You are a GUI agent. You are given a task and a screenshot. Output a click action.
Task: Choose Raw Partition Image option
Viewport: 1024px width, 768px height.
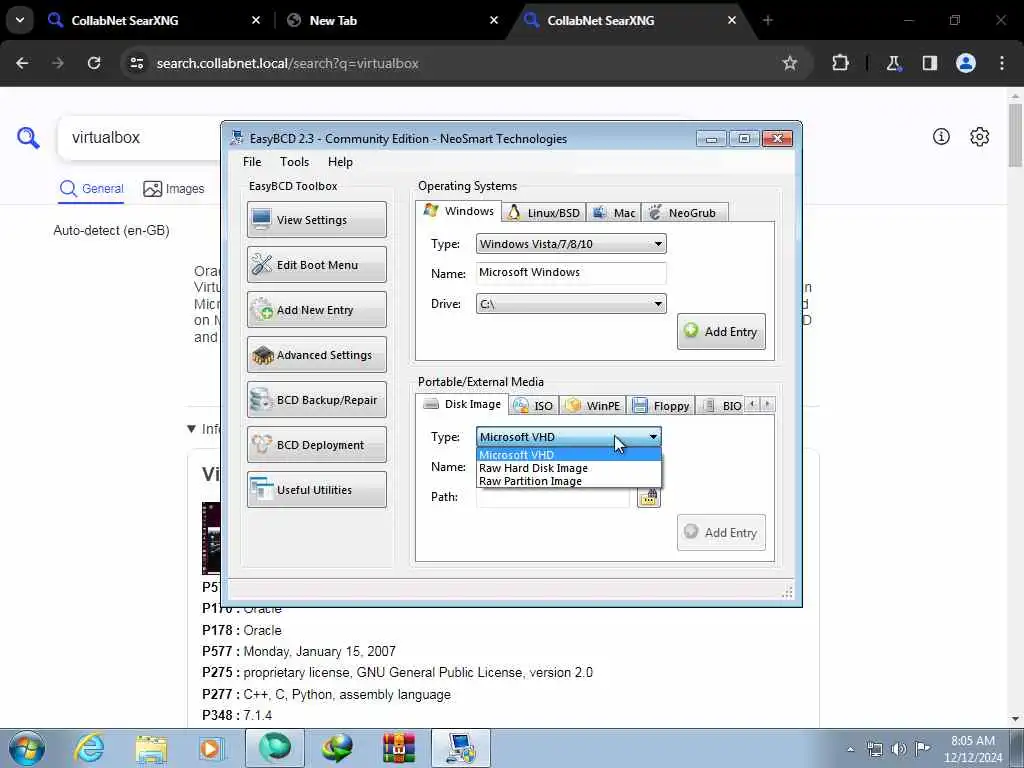[569, 481]
